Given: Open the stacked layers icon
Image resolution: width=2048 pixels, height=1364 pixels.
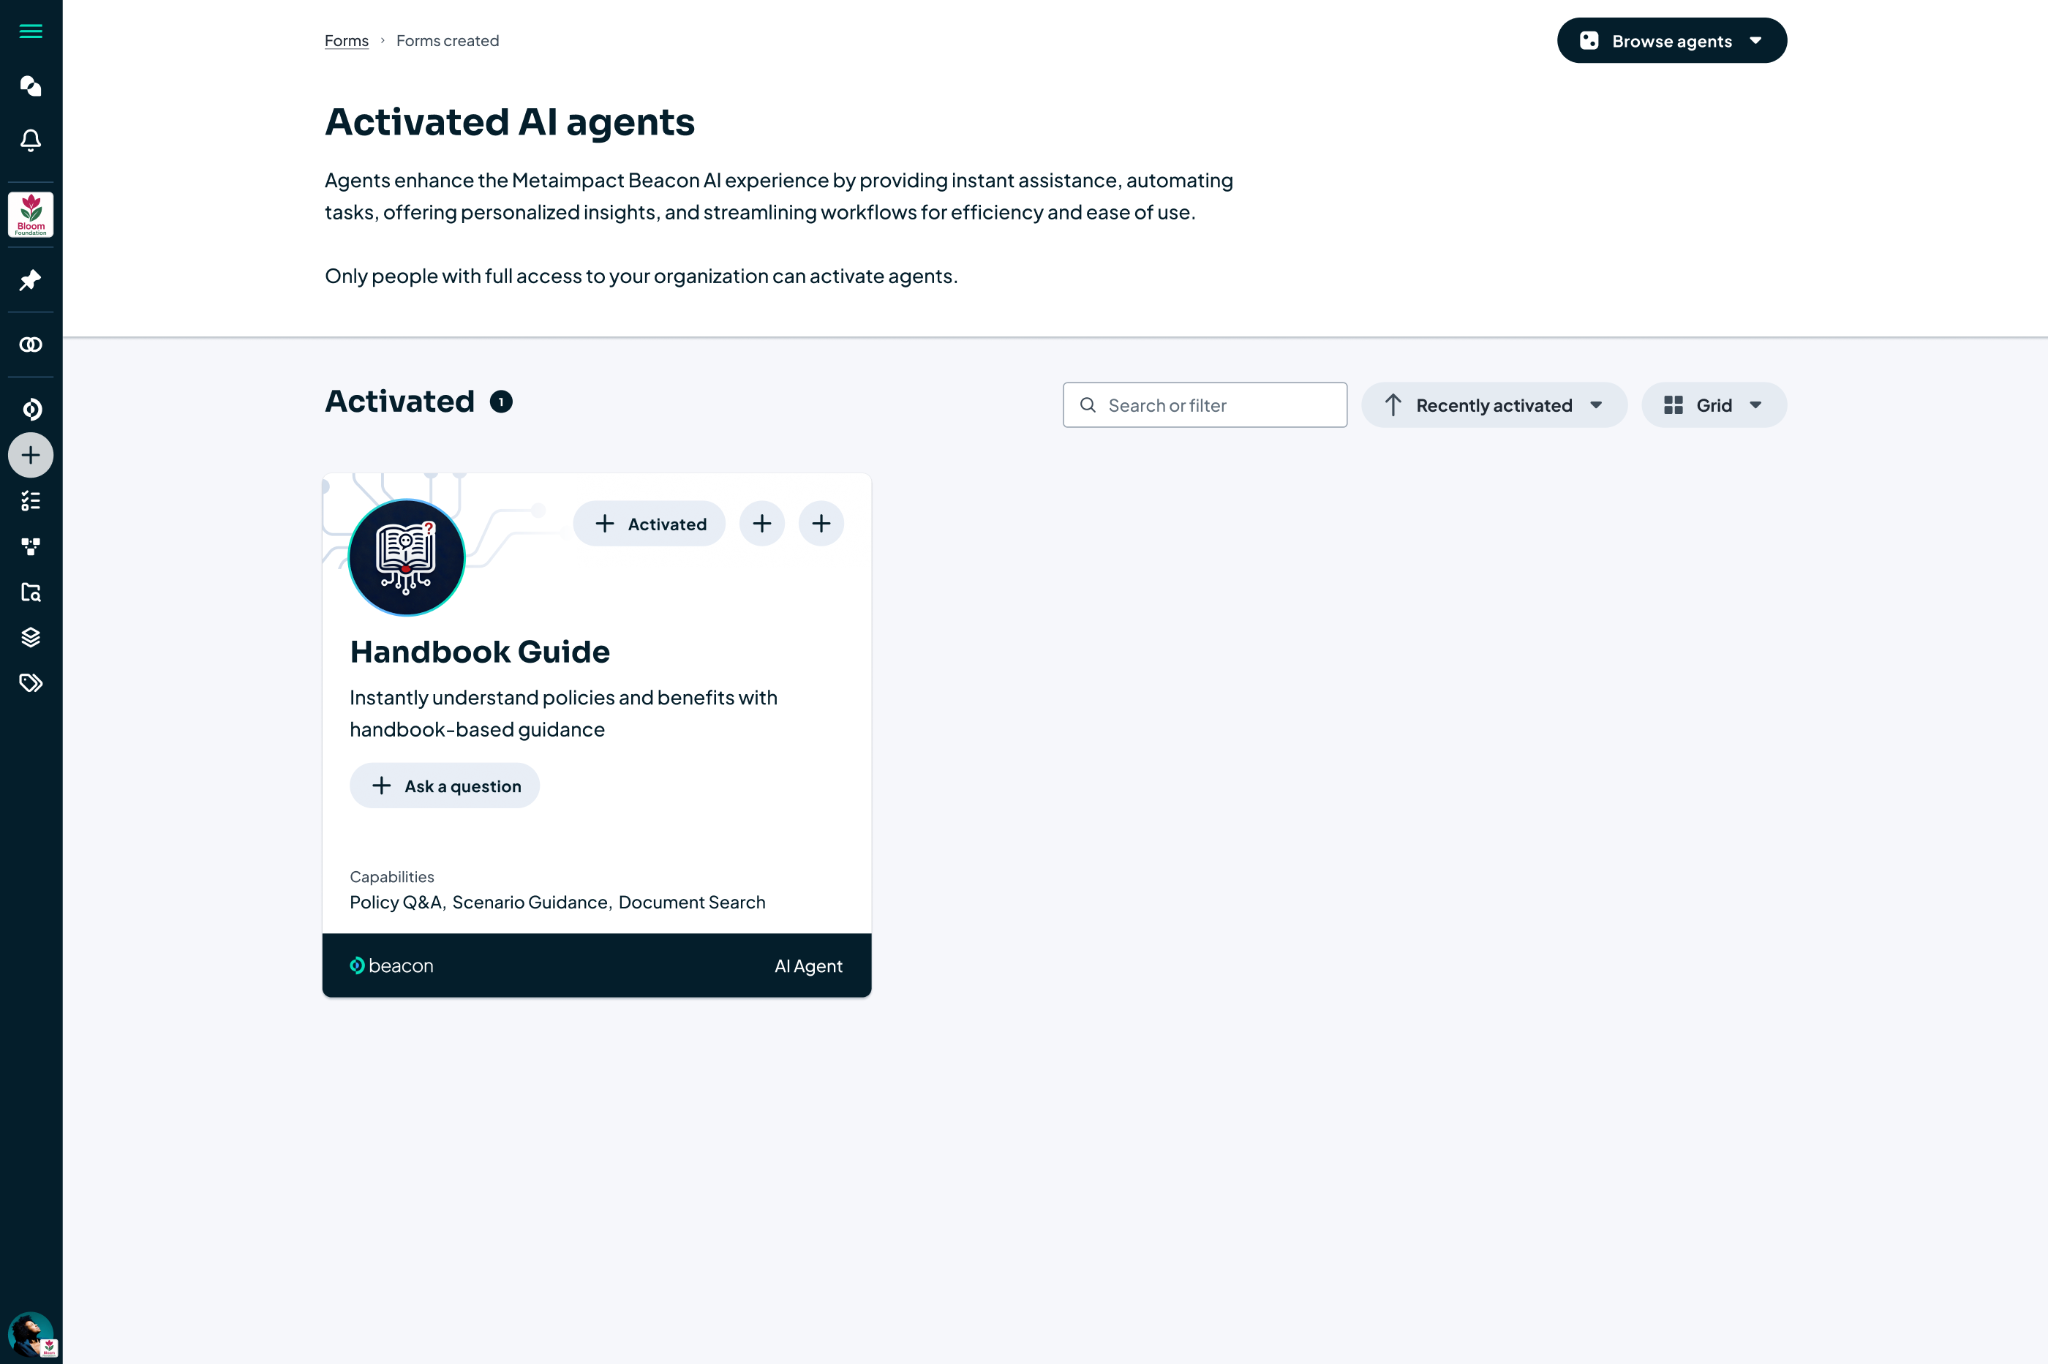Looking at the screenshot, I should [x=31, y=637].
